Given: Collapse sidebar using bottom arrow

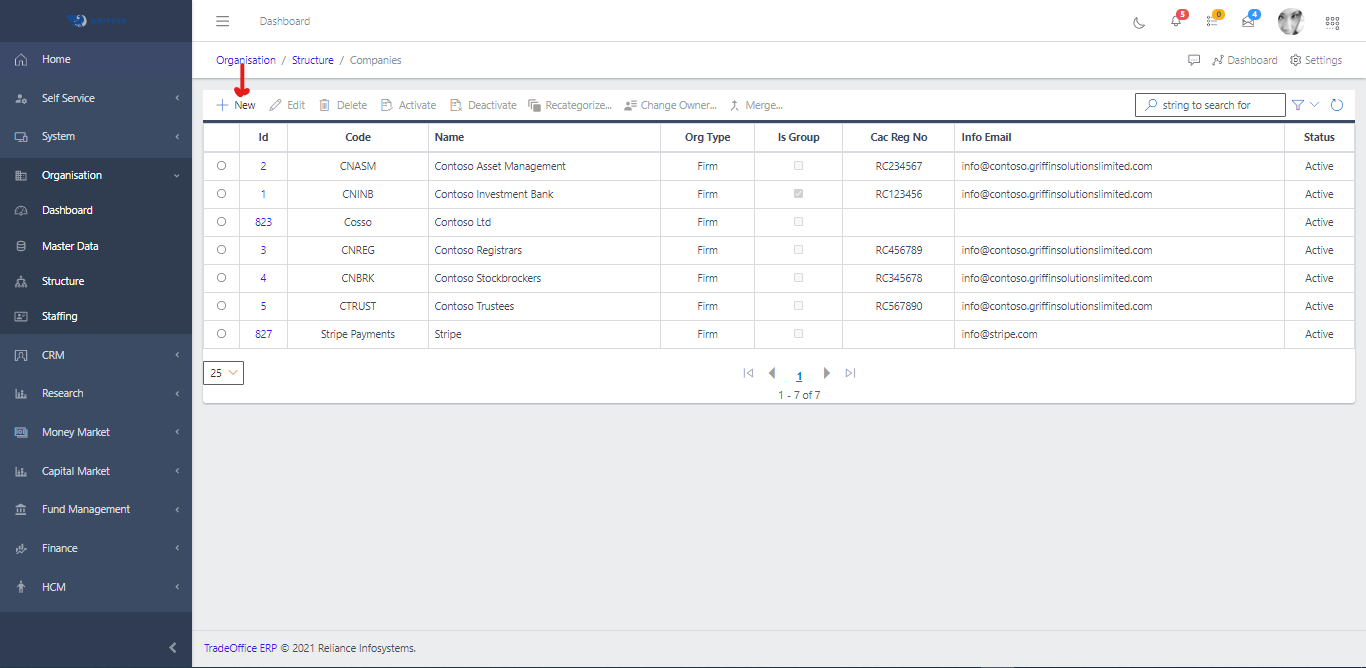Looking at the screenshot, I should [x=173, y=648].
